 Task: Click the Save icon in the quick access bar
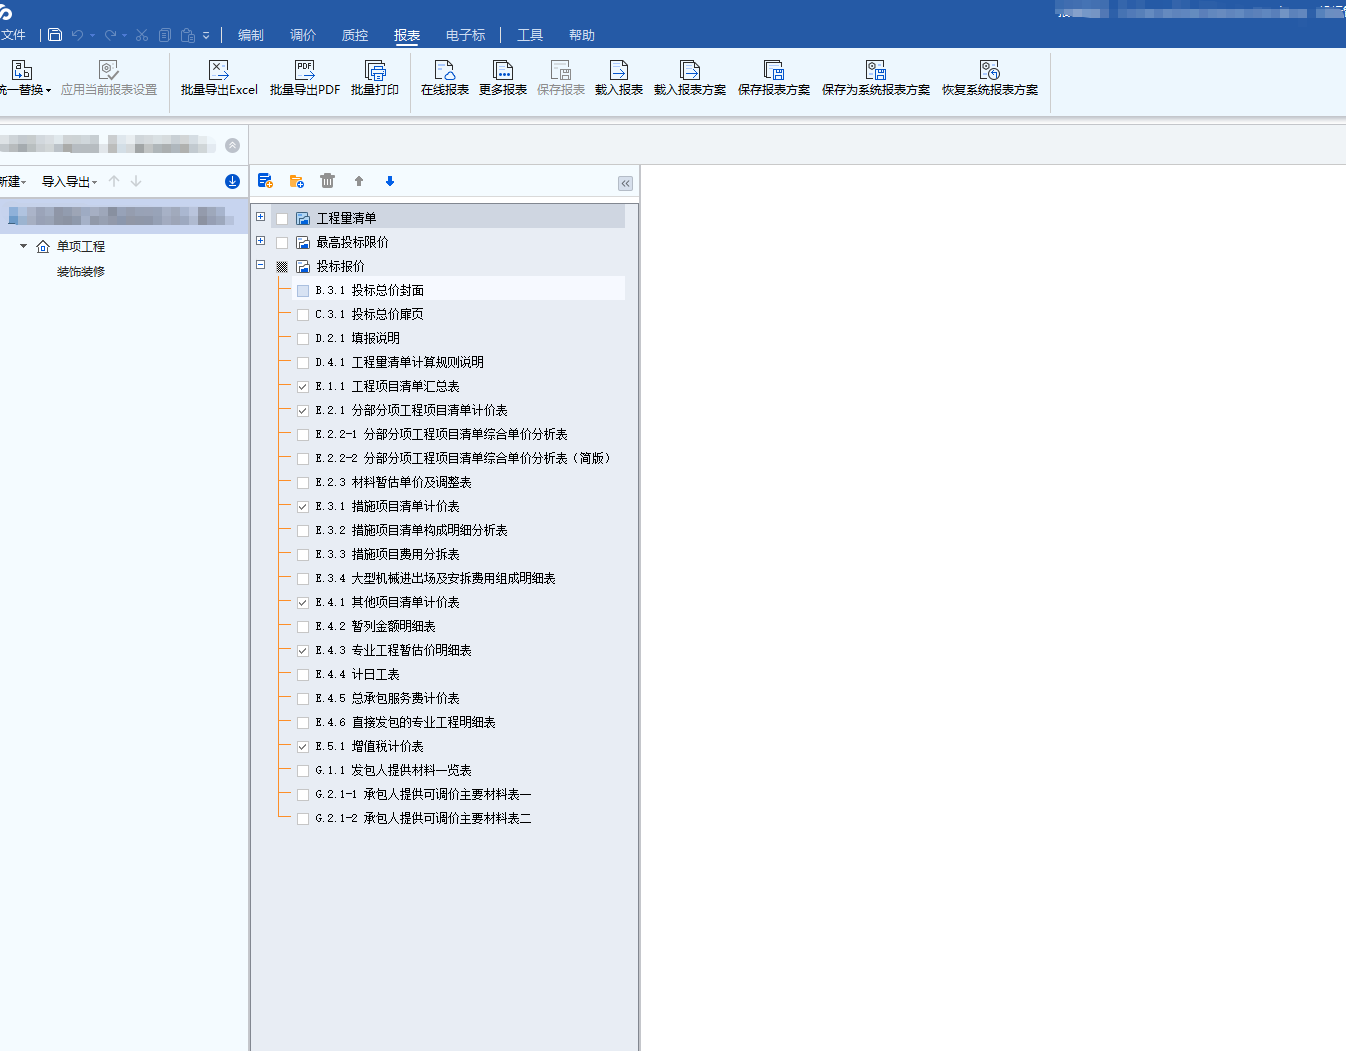pyautogui.click(x=55, y=35)
